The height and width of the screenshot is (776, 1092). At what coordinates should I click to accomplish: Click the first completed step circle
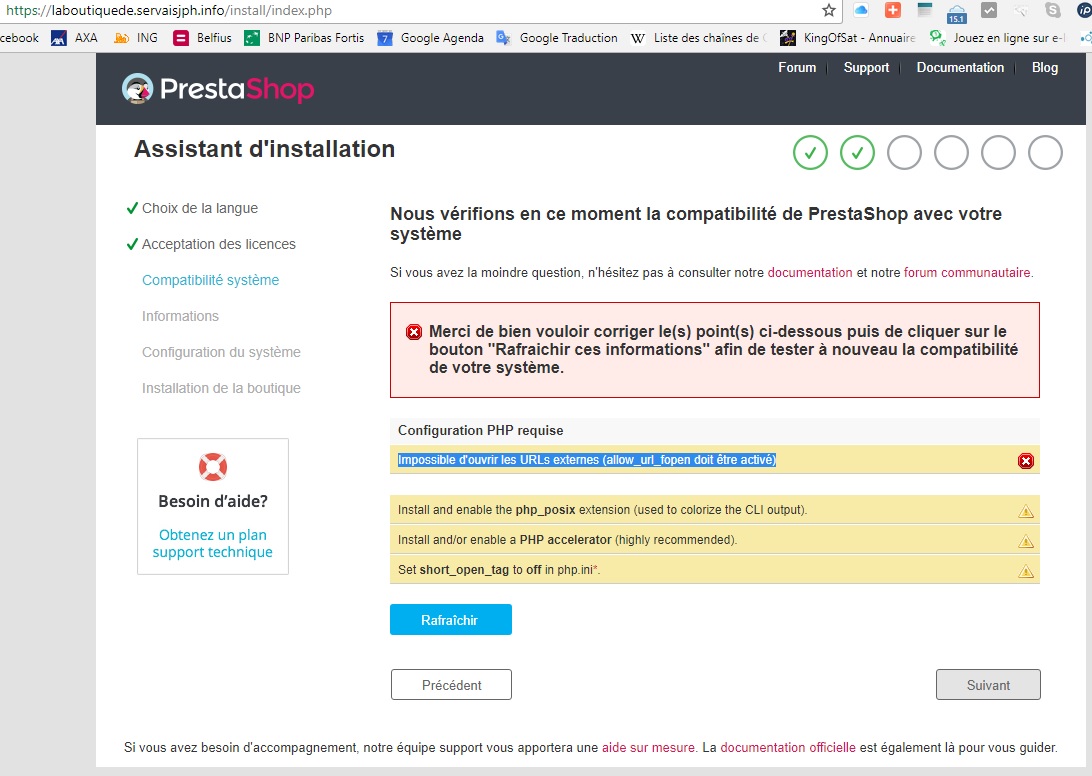[x=810, y=153]
